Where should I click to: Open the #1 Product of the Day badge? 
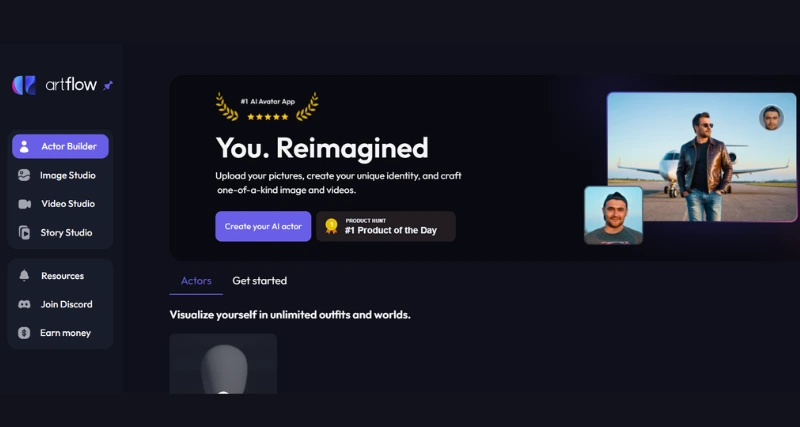point(386,227)
